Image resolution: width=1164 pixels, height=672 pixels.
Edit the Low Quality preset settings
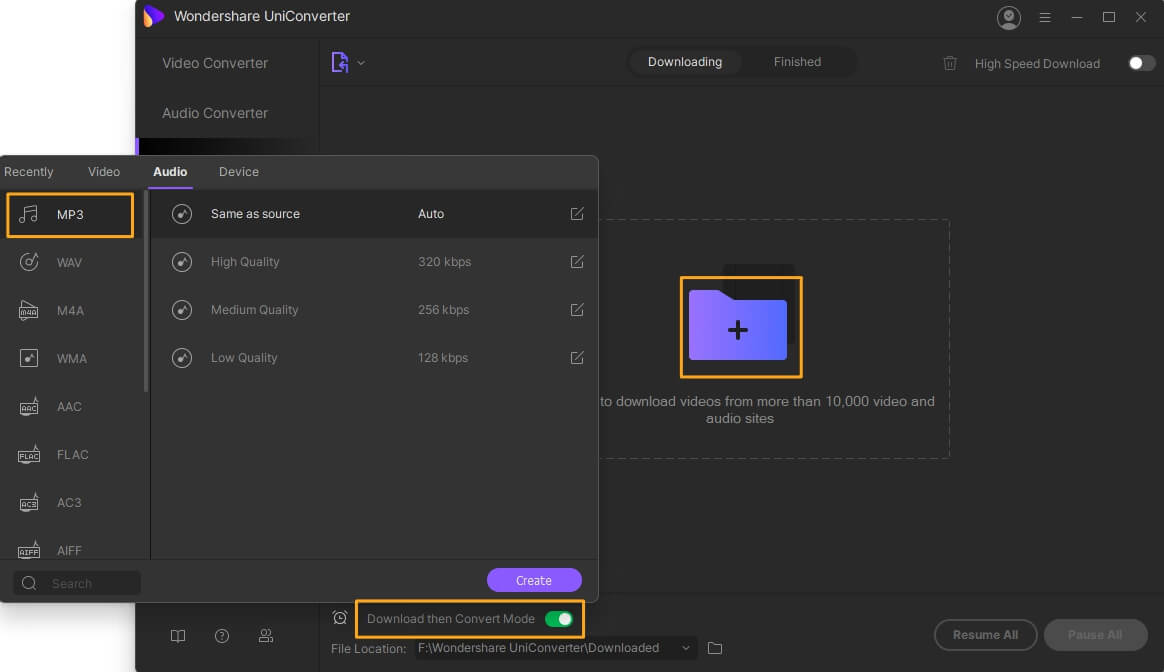577,358
